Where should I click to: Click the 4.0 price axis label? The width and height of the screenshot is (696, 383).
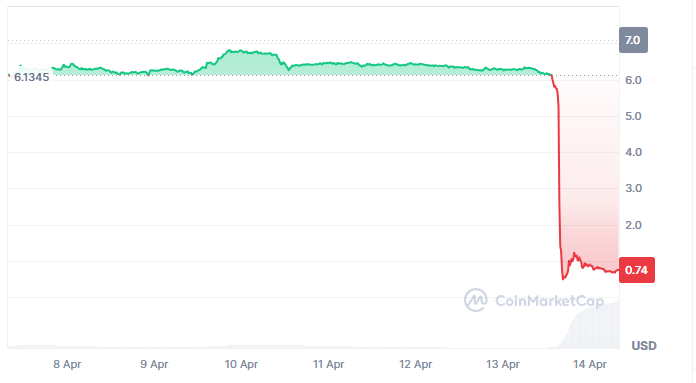tap(633, 152)
